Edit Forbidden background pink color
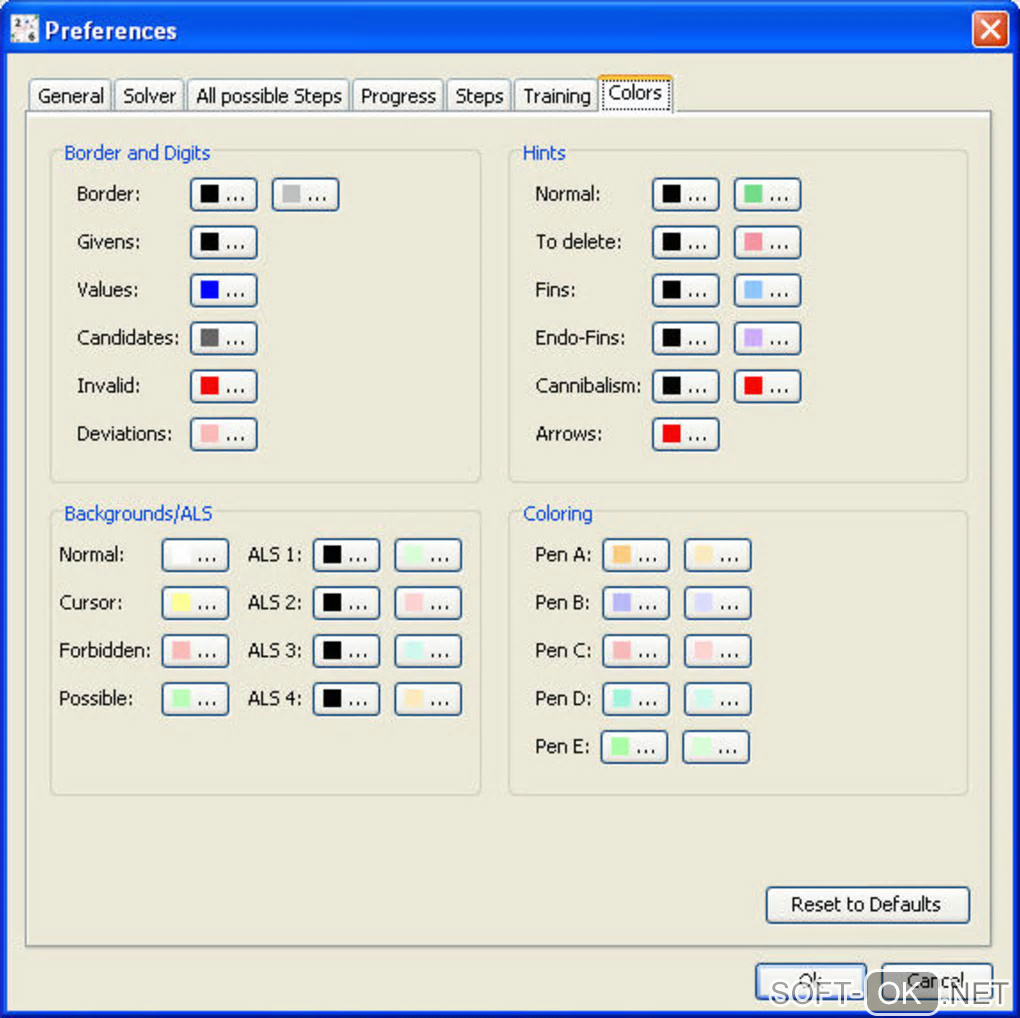The height and width of the screenshot is (1018, 1020). (x=195, y=651)
